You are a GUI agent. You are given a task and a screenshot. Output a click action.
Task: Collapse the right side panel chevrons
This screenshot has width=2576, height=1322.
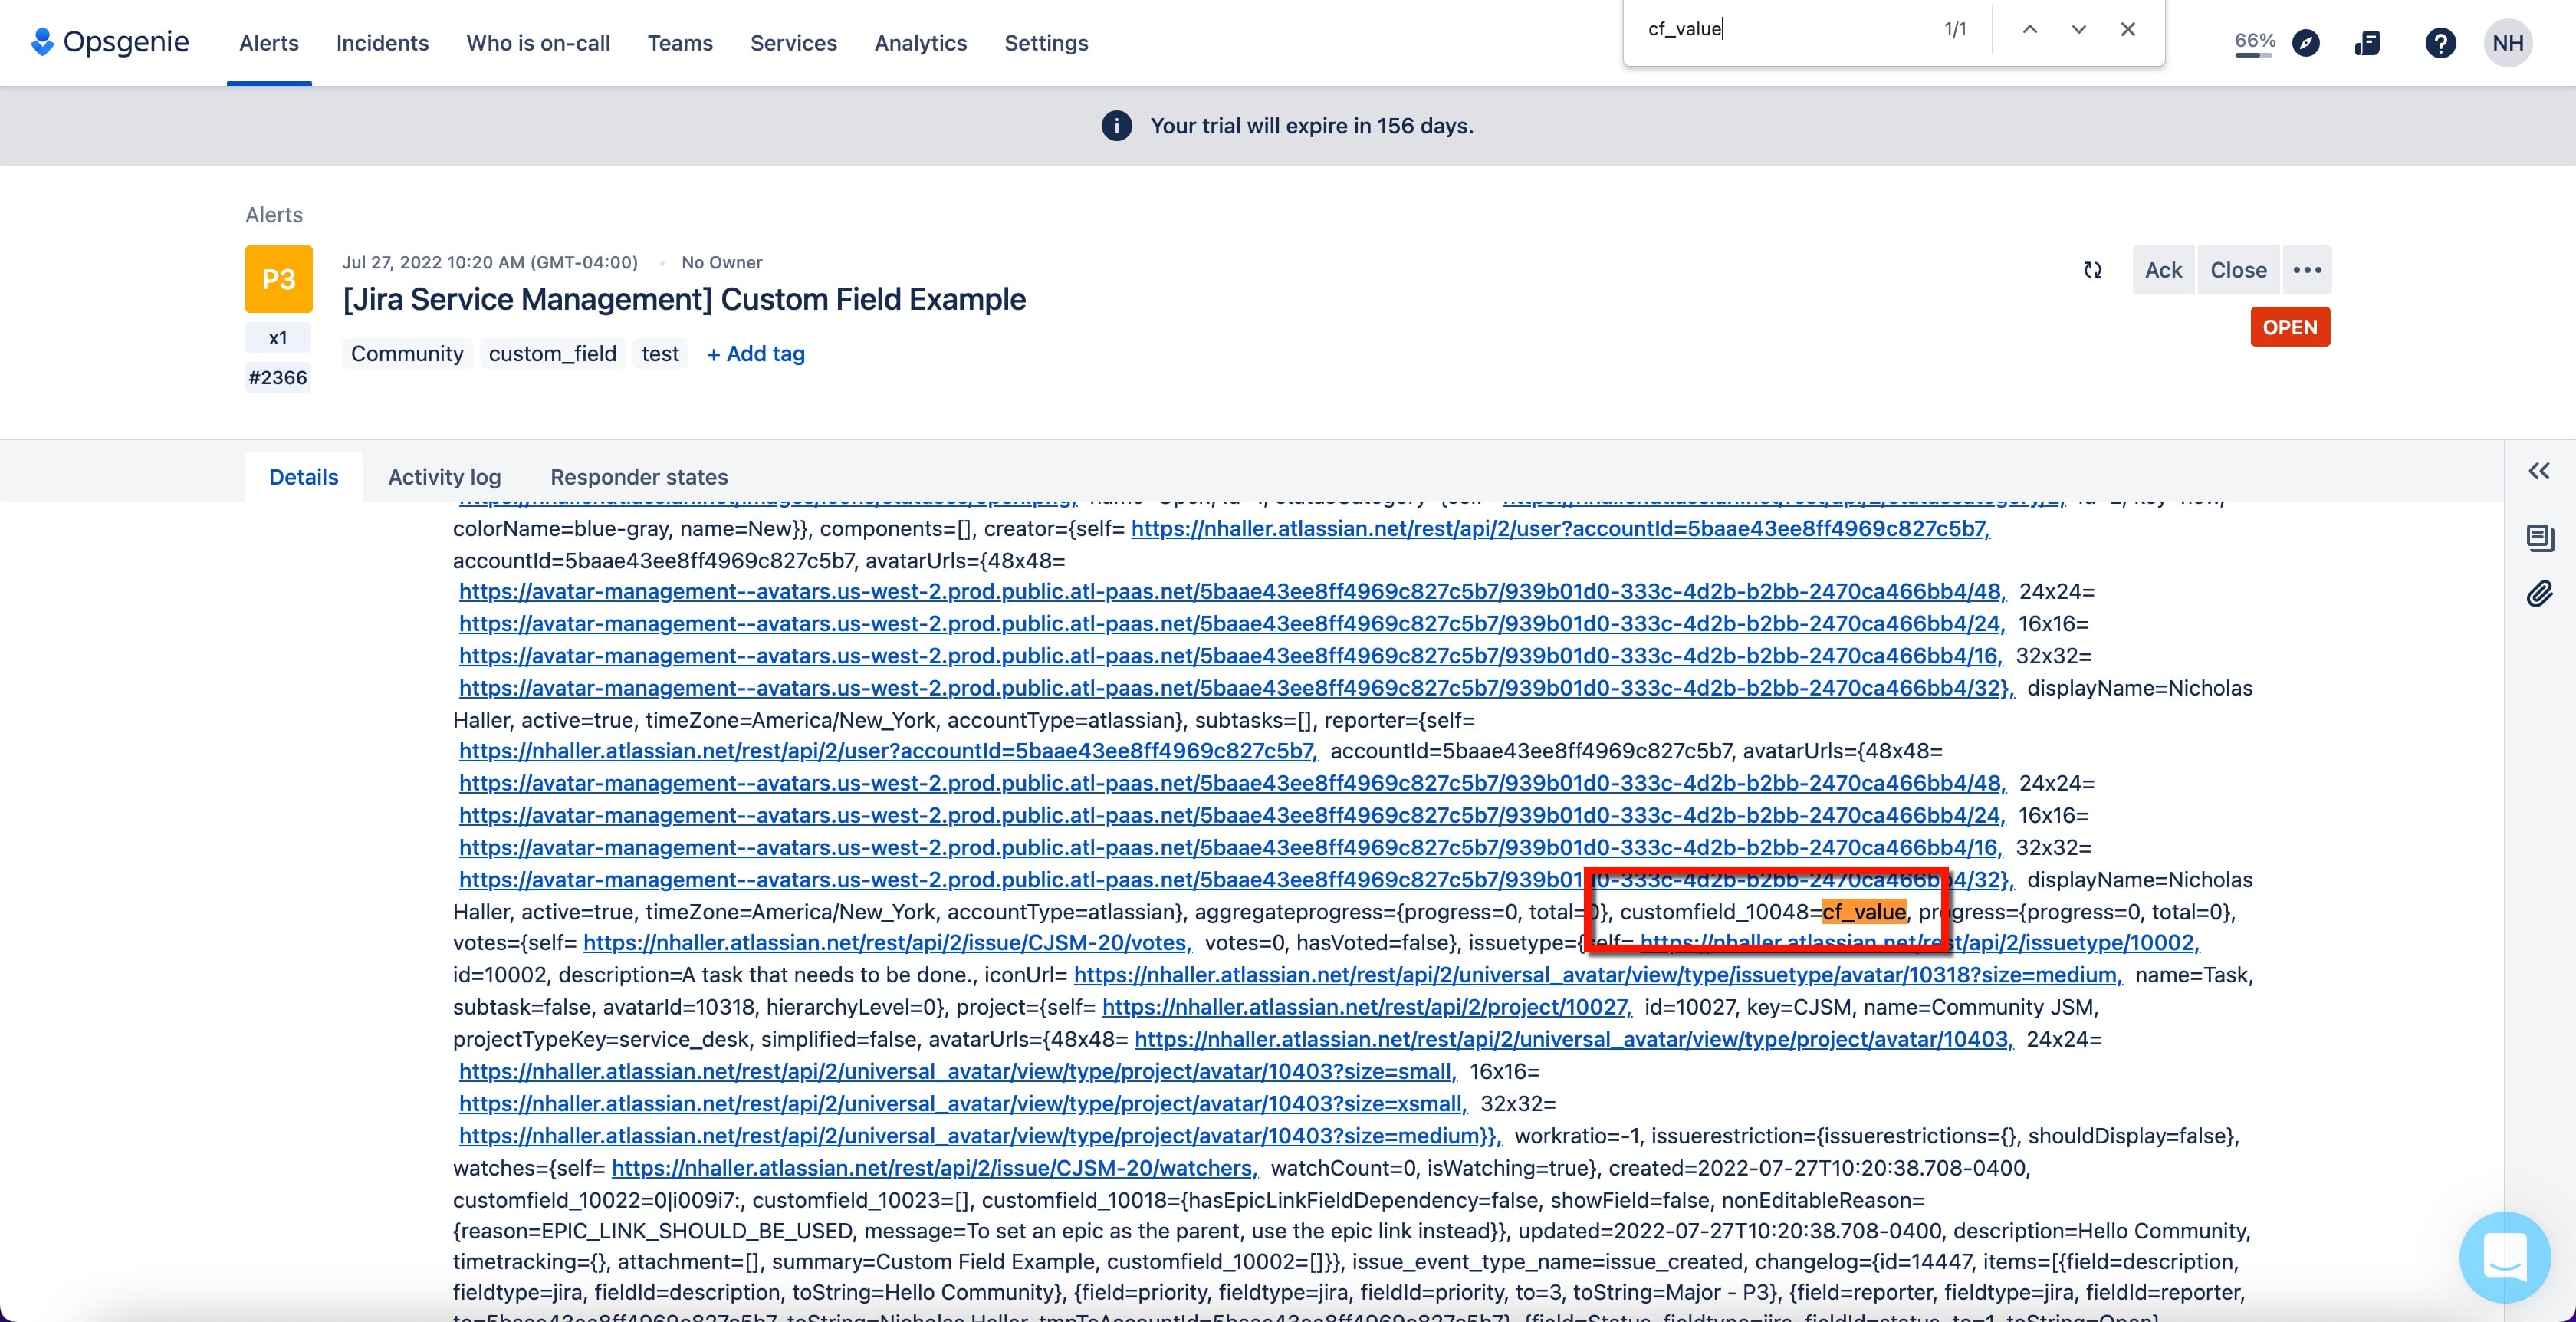click(2539, 471)
